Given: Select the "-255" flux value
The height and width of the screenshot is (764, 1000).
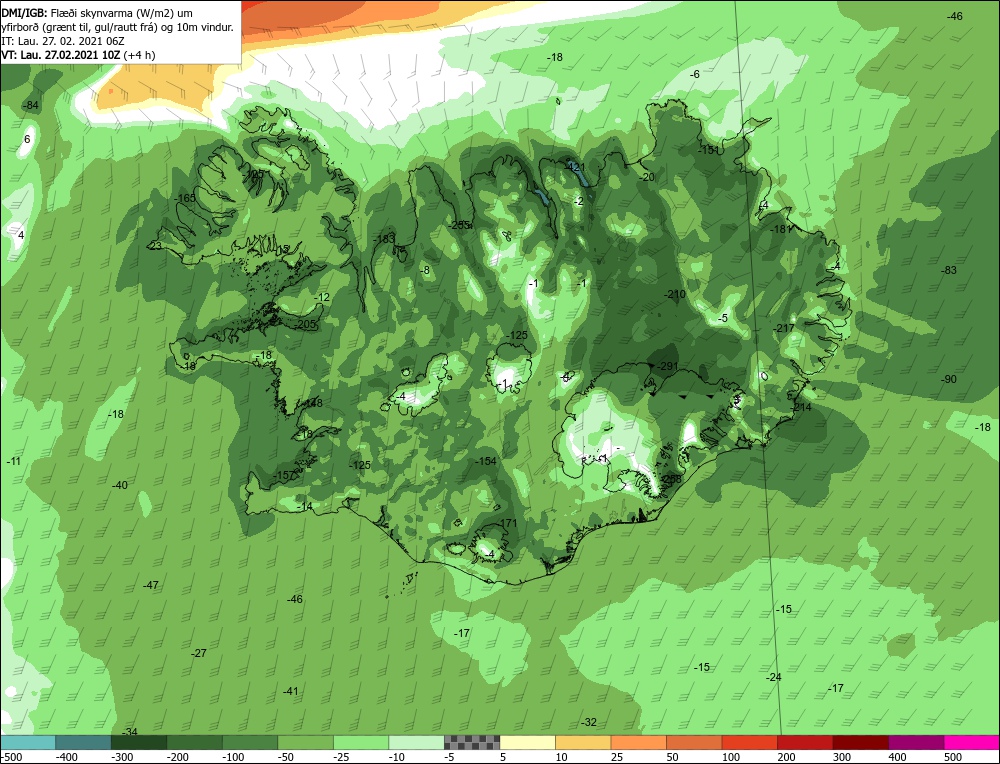Looking at the screenshot, I should (x=459, y=224).
